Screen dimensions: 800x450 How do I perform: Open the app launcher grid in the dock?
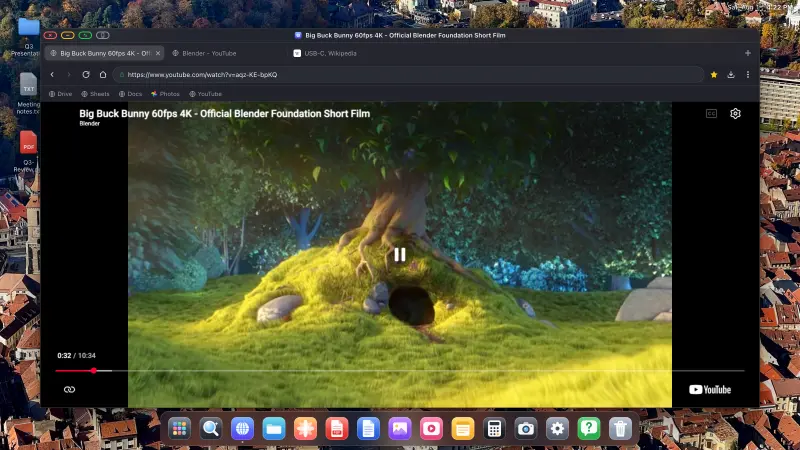point(179,429)
